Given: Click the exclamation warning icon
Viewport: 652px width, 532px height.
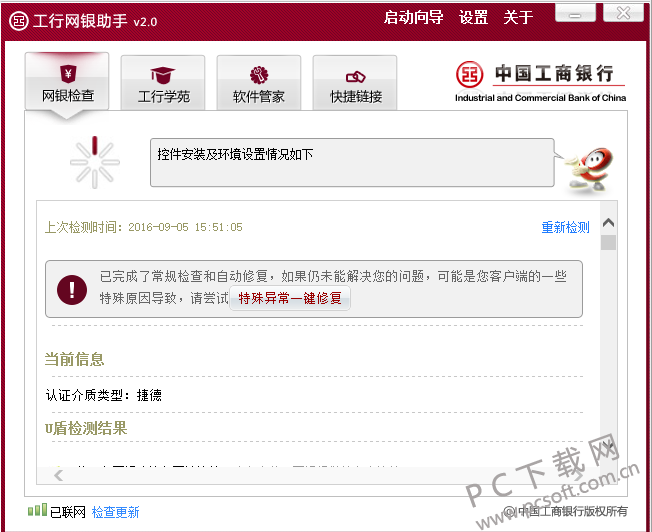Looking at the screenshot, I should pyautogui.click(x=72, y=290).
